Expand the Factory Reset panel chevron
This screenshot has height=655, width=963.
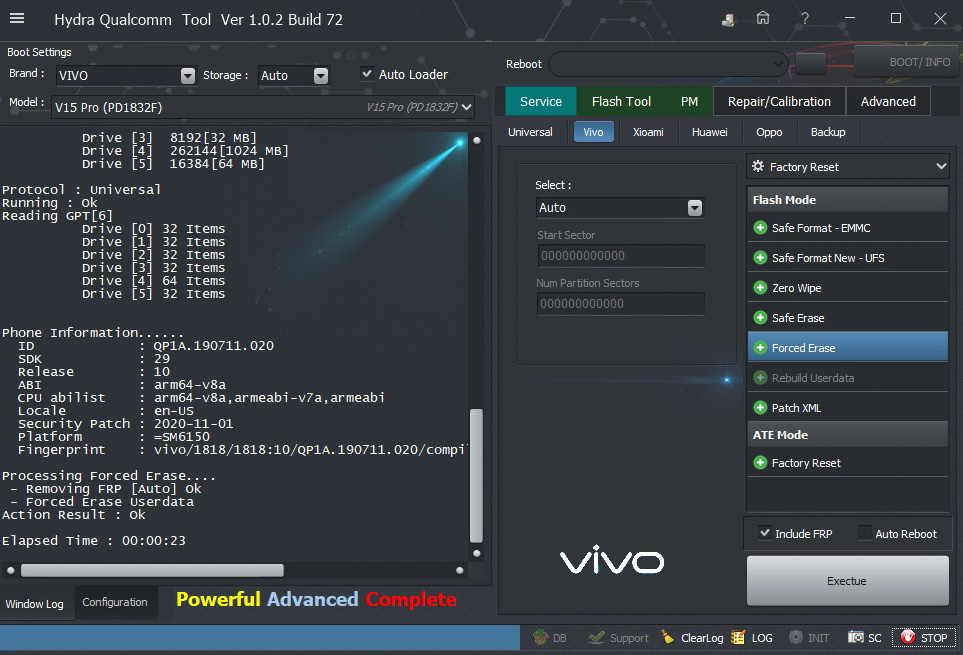[x=941, y=166]
